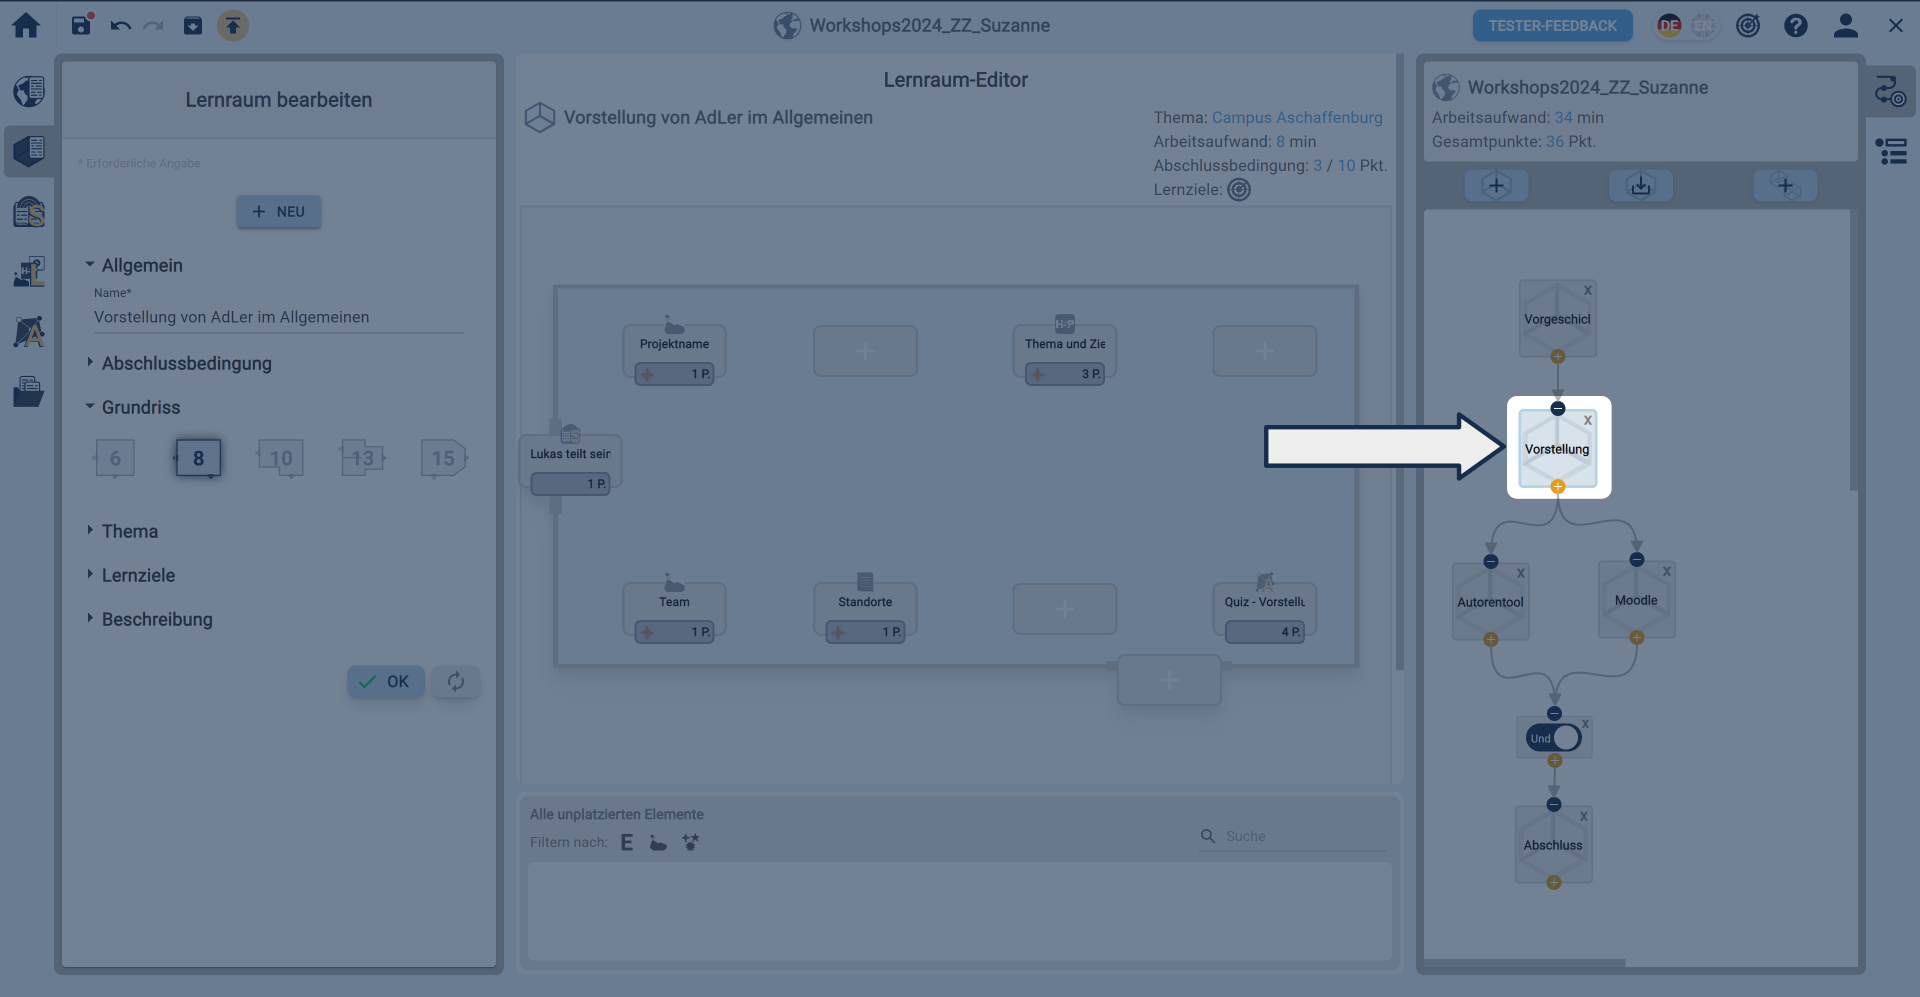
Task: Click the add learning room hexagon plus icon
Action: [x=1496, y=186]
